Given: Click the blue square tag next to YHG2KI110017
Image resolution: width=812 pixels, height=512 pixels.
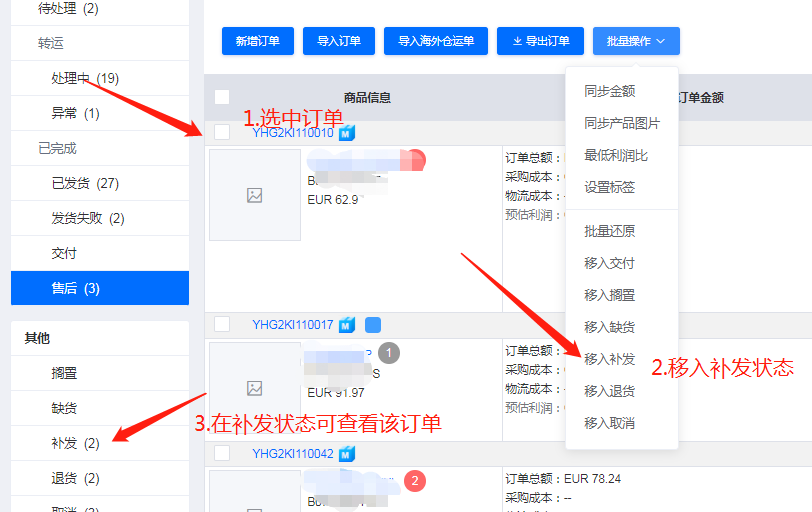Looking at the screenshot, I should (373, 325).
